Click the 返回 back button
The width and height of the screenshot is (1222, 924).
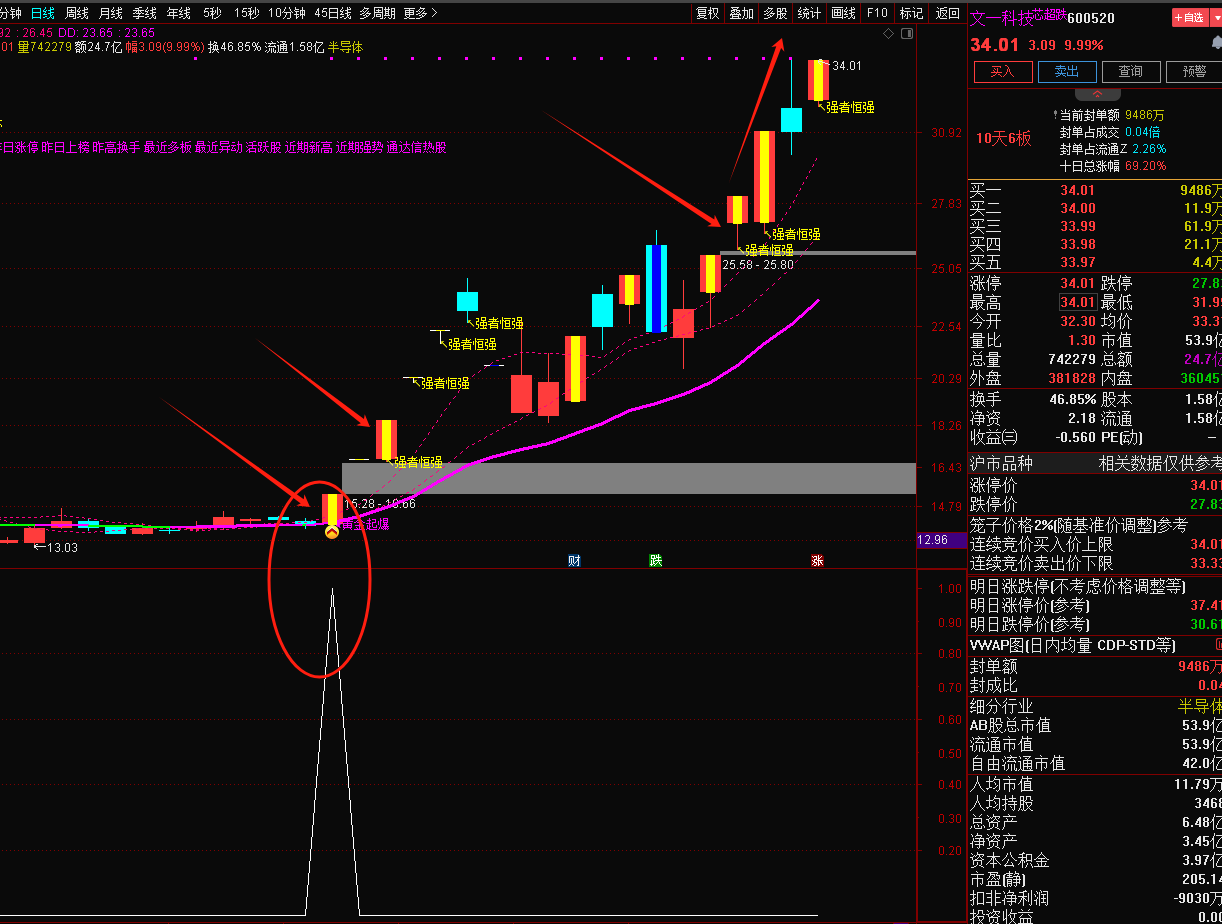(946, 13)
